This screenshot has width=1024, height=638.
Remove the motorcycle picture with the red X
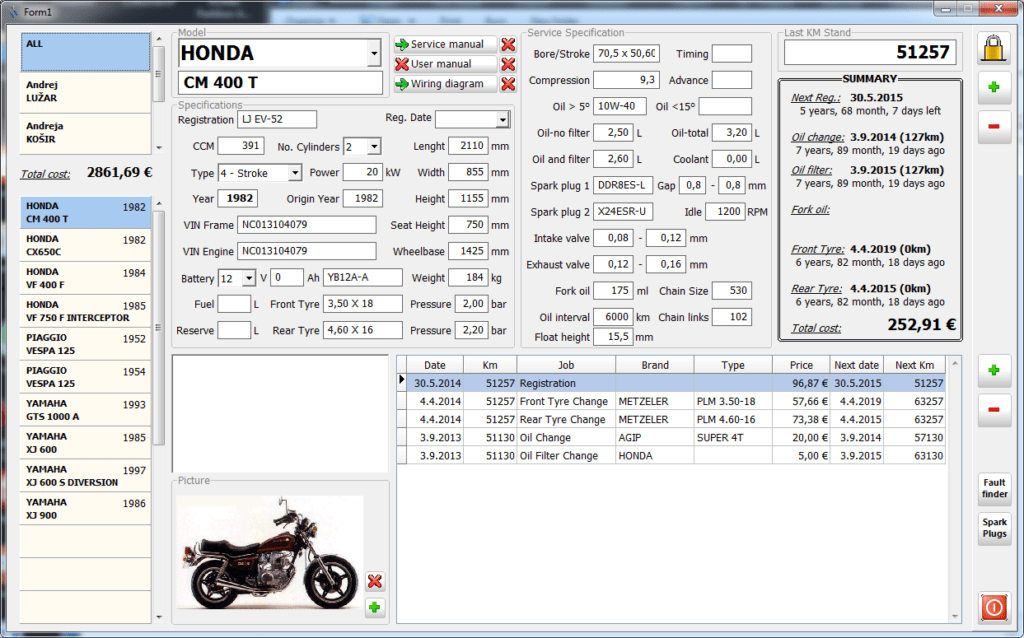click(375, 581)
